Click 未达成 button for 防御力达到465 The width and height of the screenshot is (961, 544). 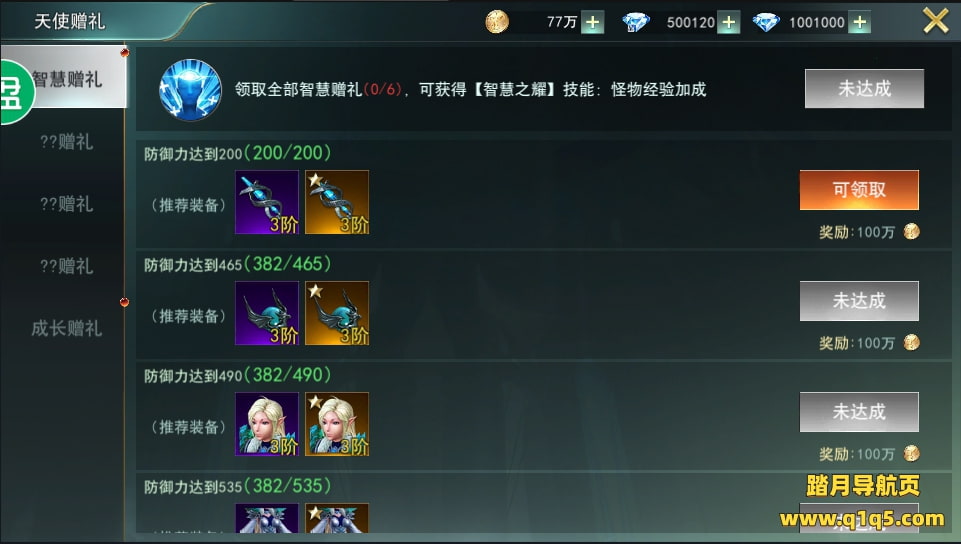click(x=859, y=301)
